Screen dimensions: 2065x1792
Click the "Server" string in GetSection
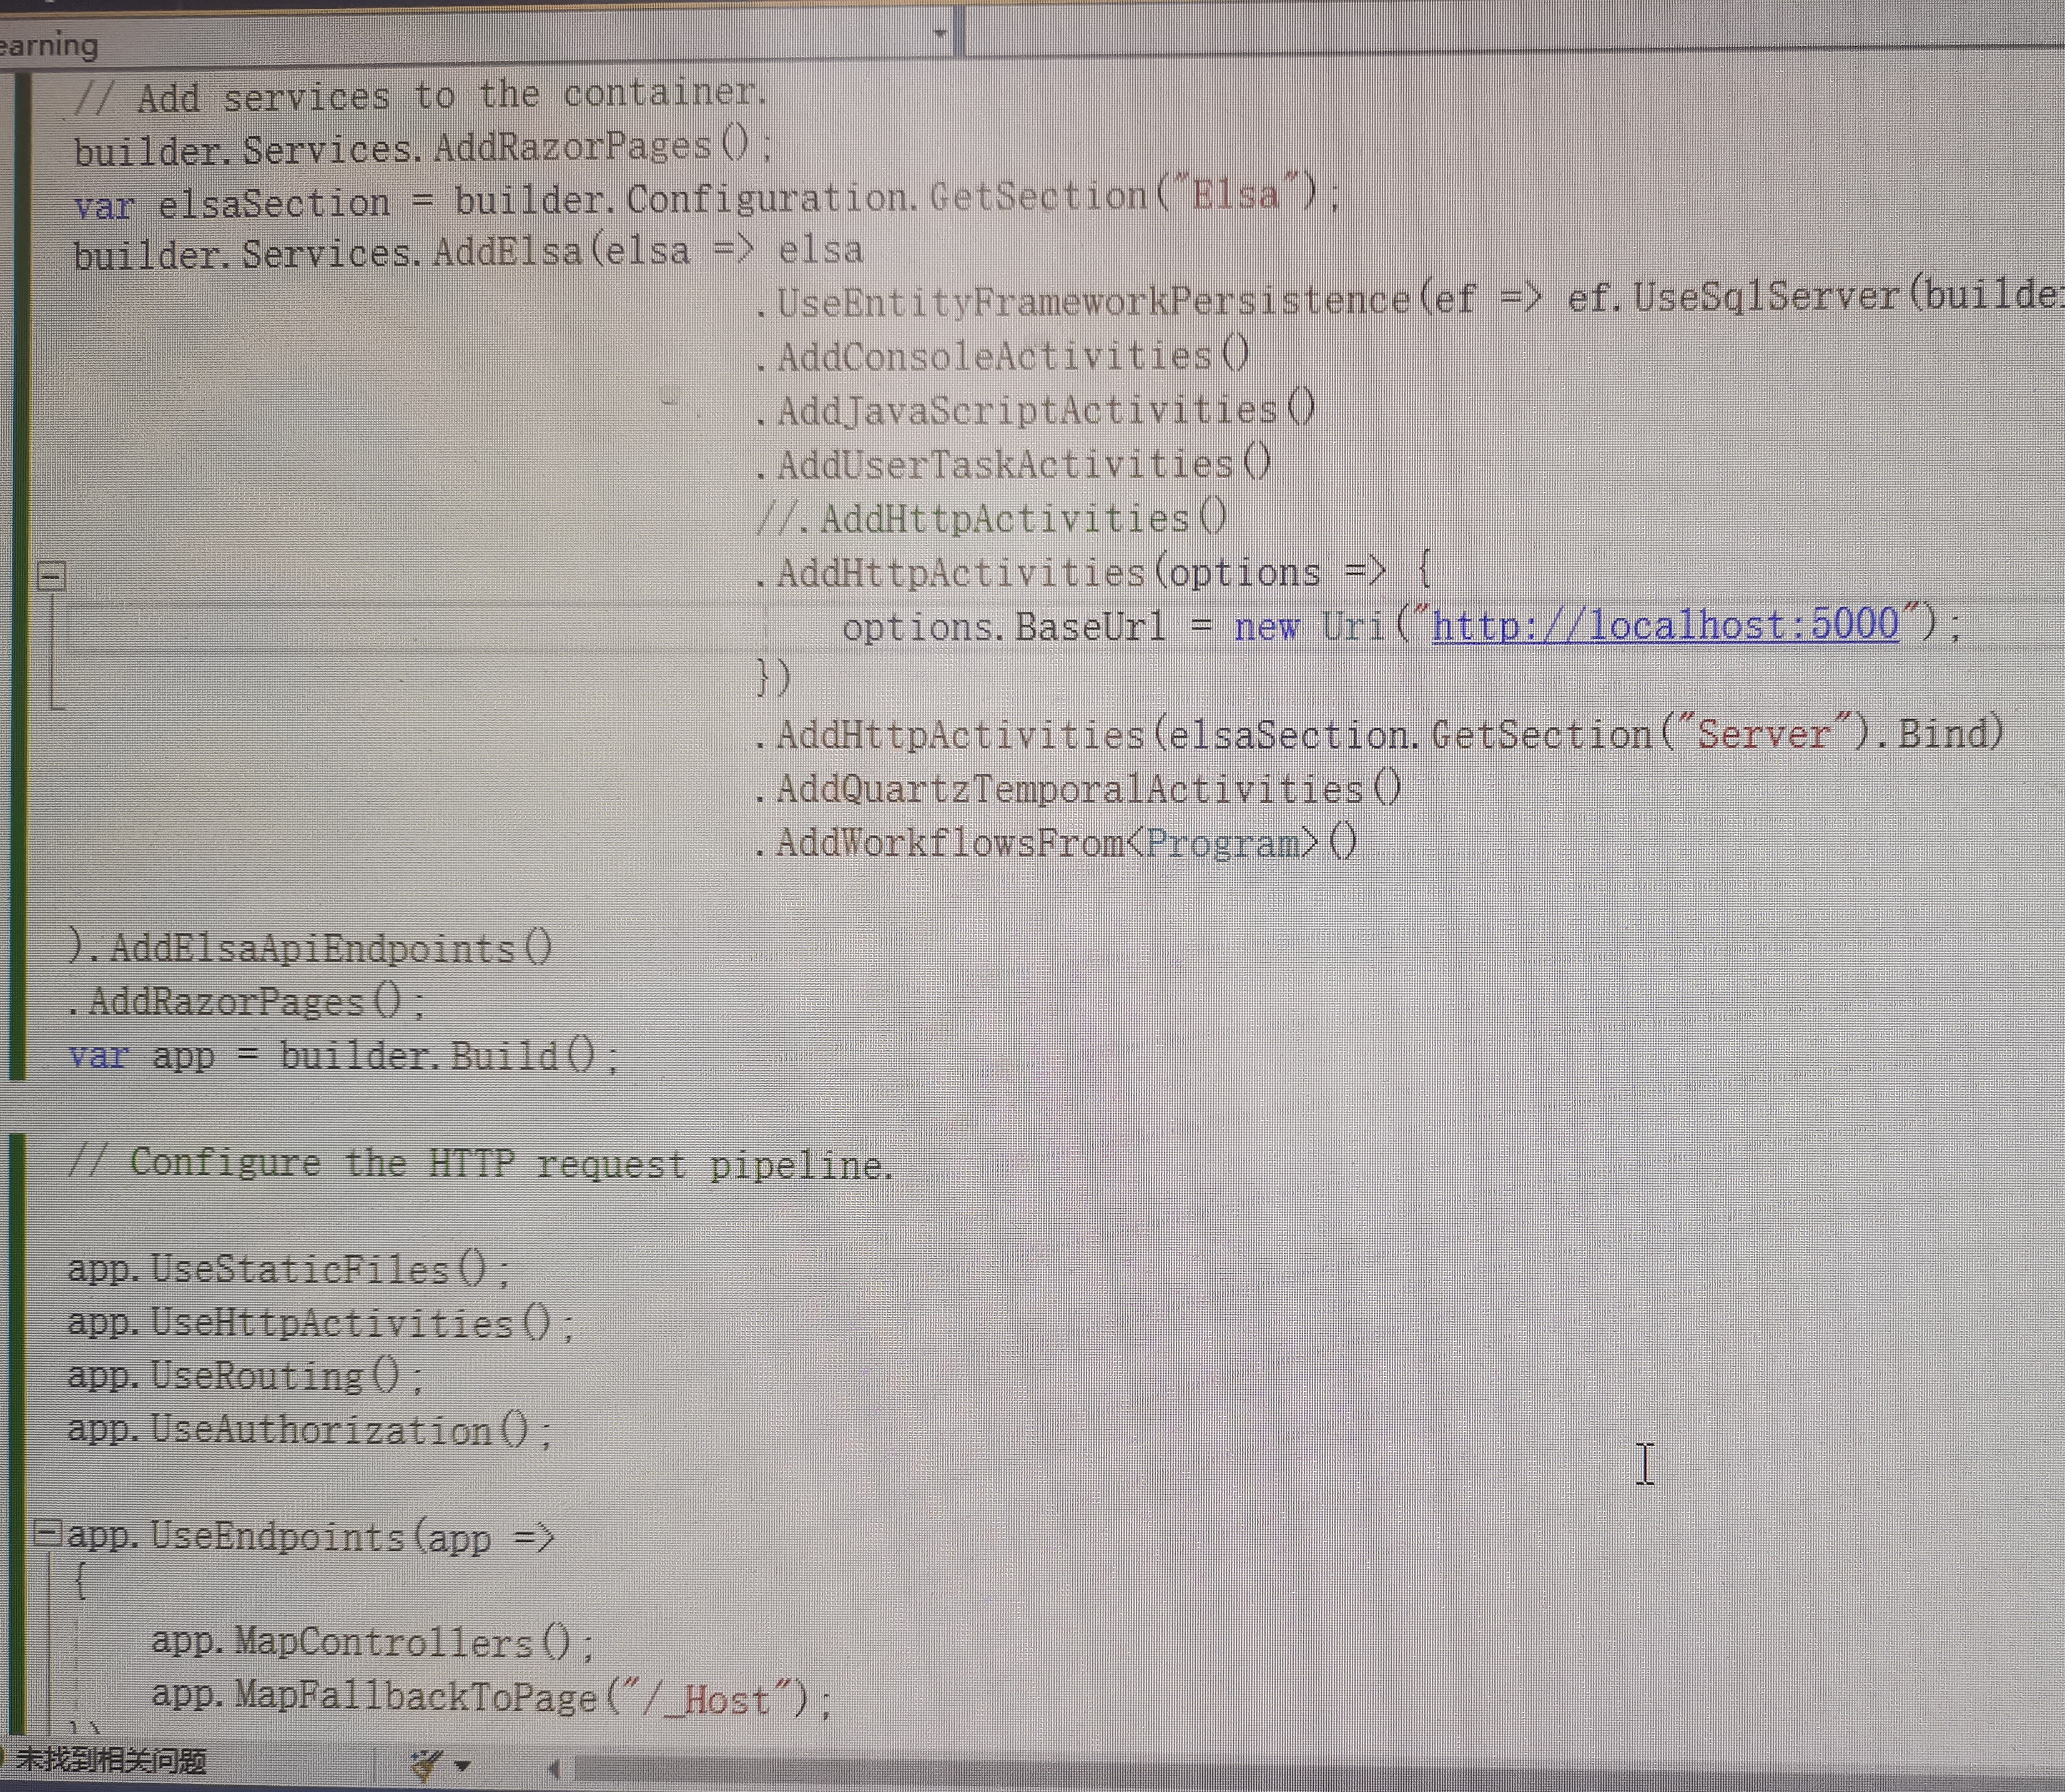click(x=1762, y=734)
